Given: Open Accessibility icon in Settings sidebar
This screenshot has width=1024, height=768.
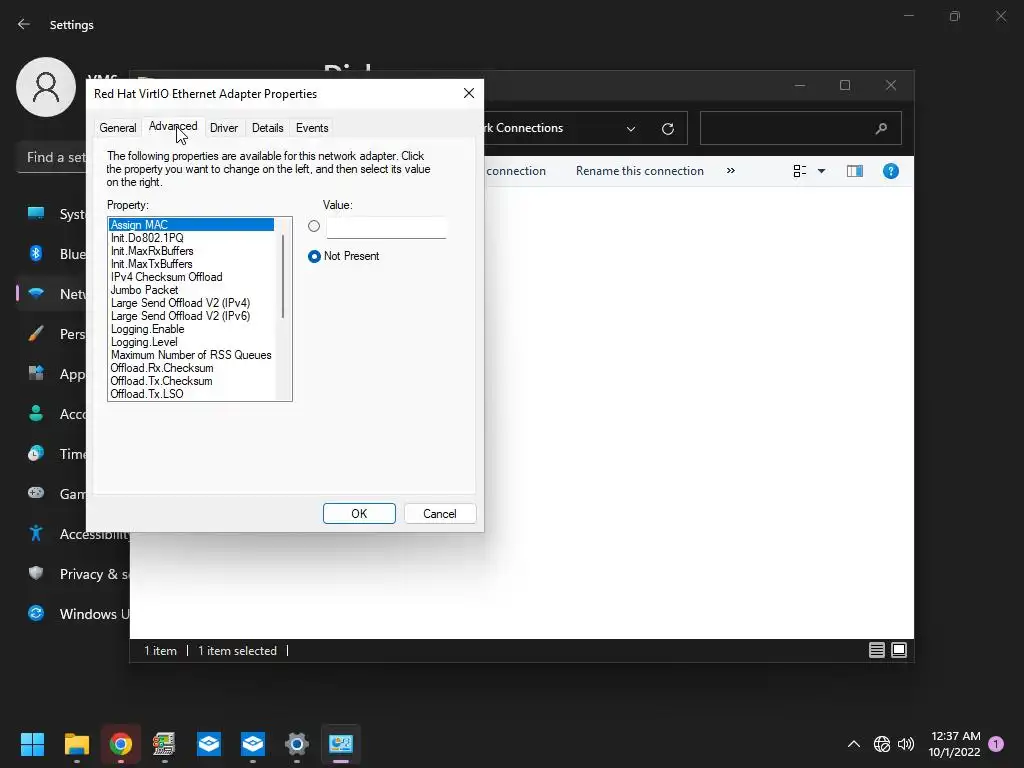Looking at the screenshot, I should coord(36,534).
